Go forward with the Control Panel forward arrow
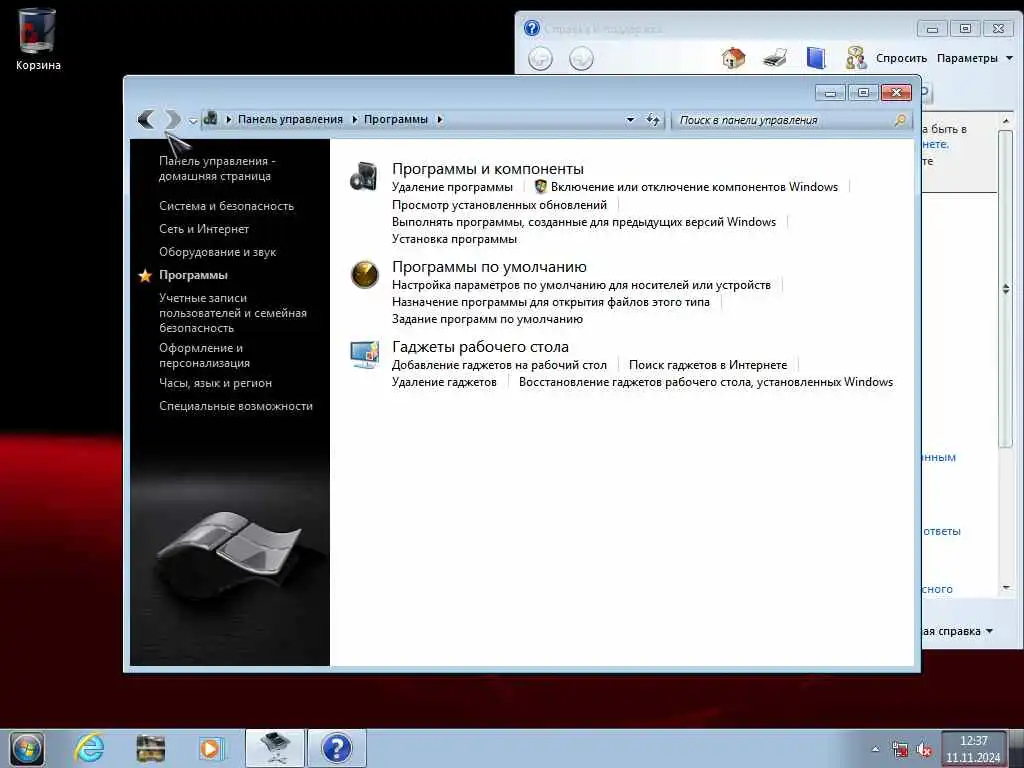1024x768 pixels. (172, 119)
